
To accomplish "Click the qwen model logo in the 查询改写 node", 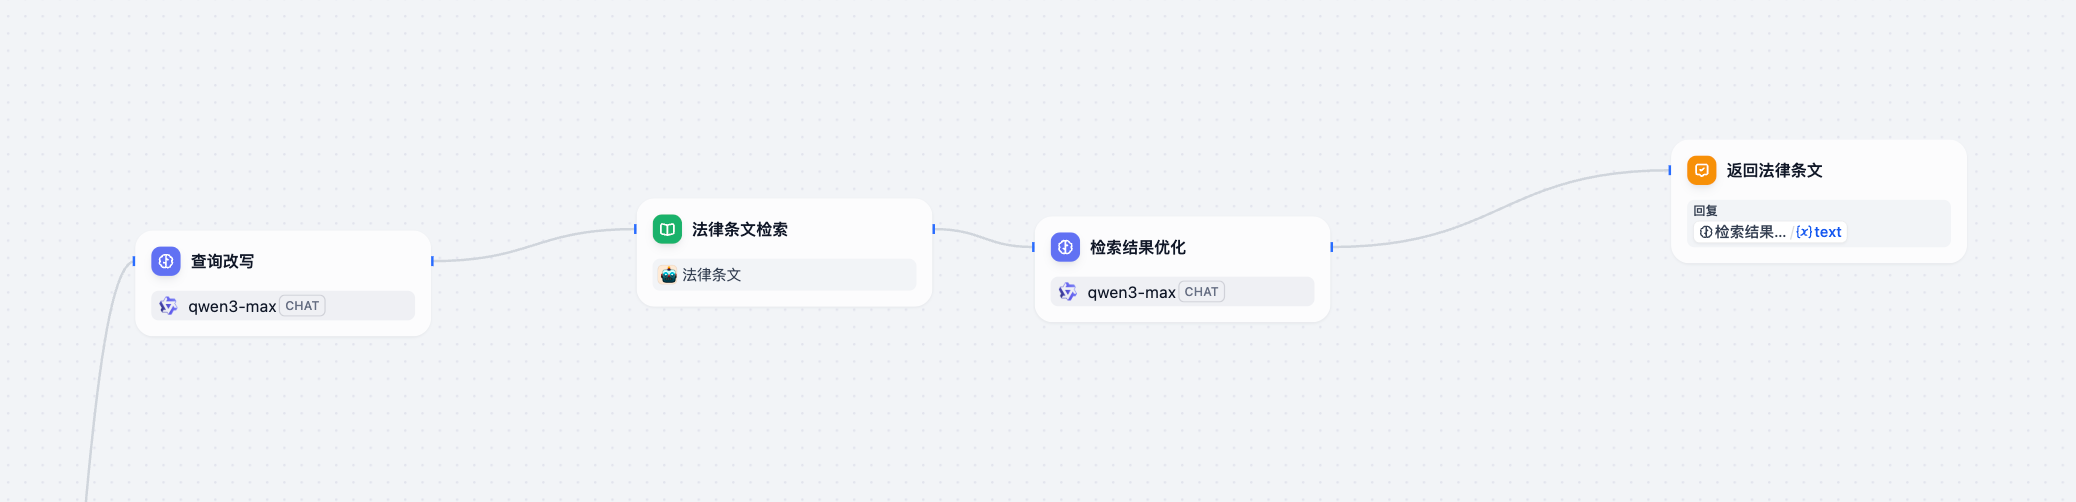I will 168,306.
